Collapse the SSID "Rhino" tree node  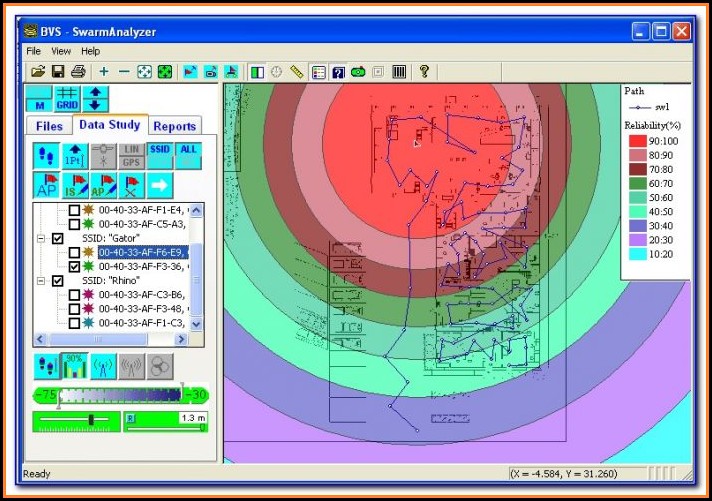(x=41, y=282)
